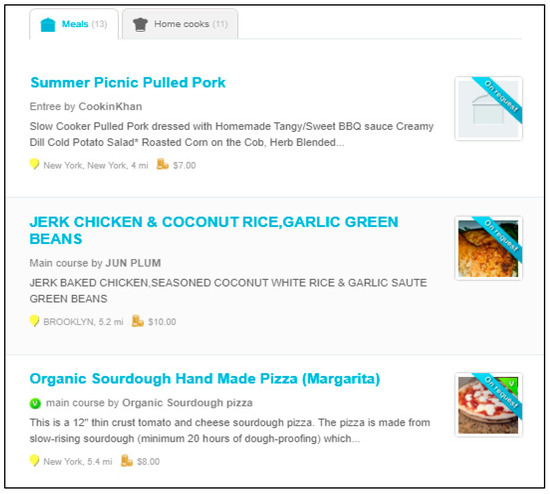Click the margarita pizza photo thumbnail

[488, 405]
